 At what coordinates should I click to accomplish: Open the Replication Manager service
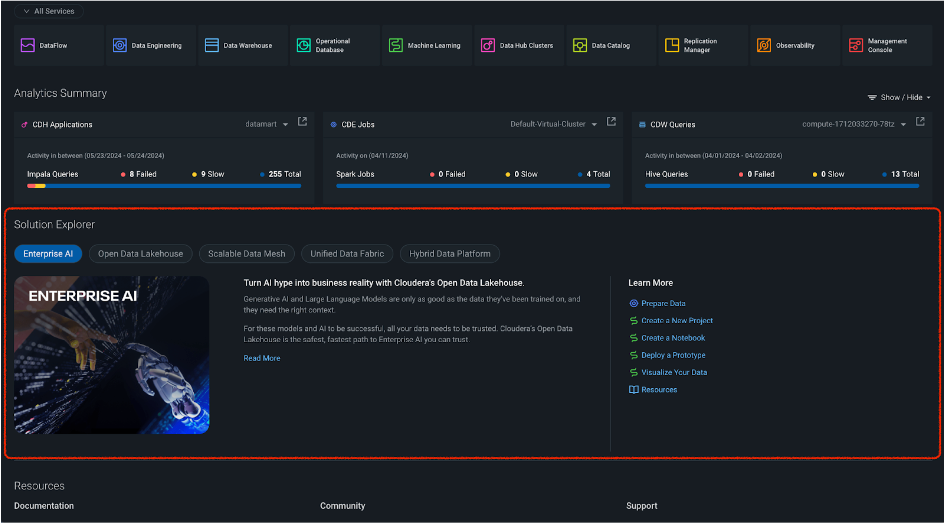[702, 46]
